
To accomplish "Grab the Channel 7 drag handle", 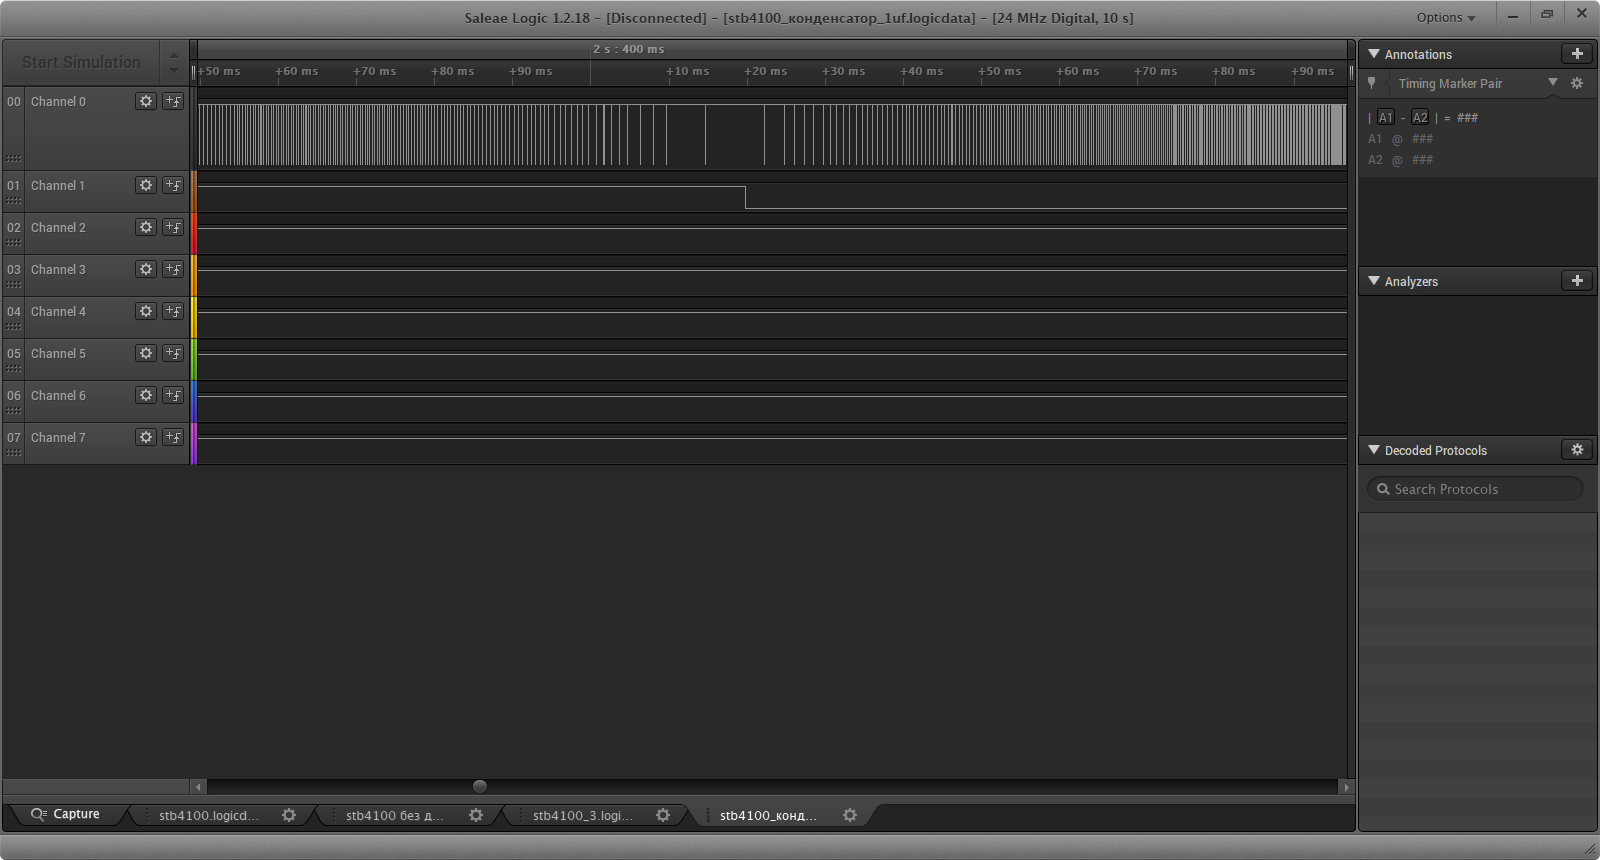I will tap(14, 453).
